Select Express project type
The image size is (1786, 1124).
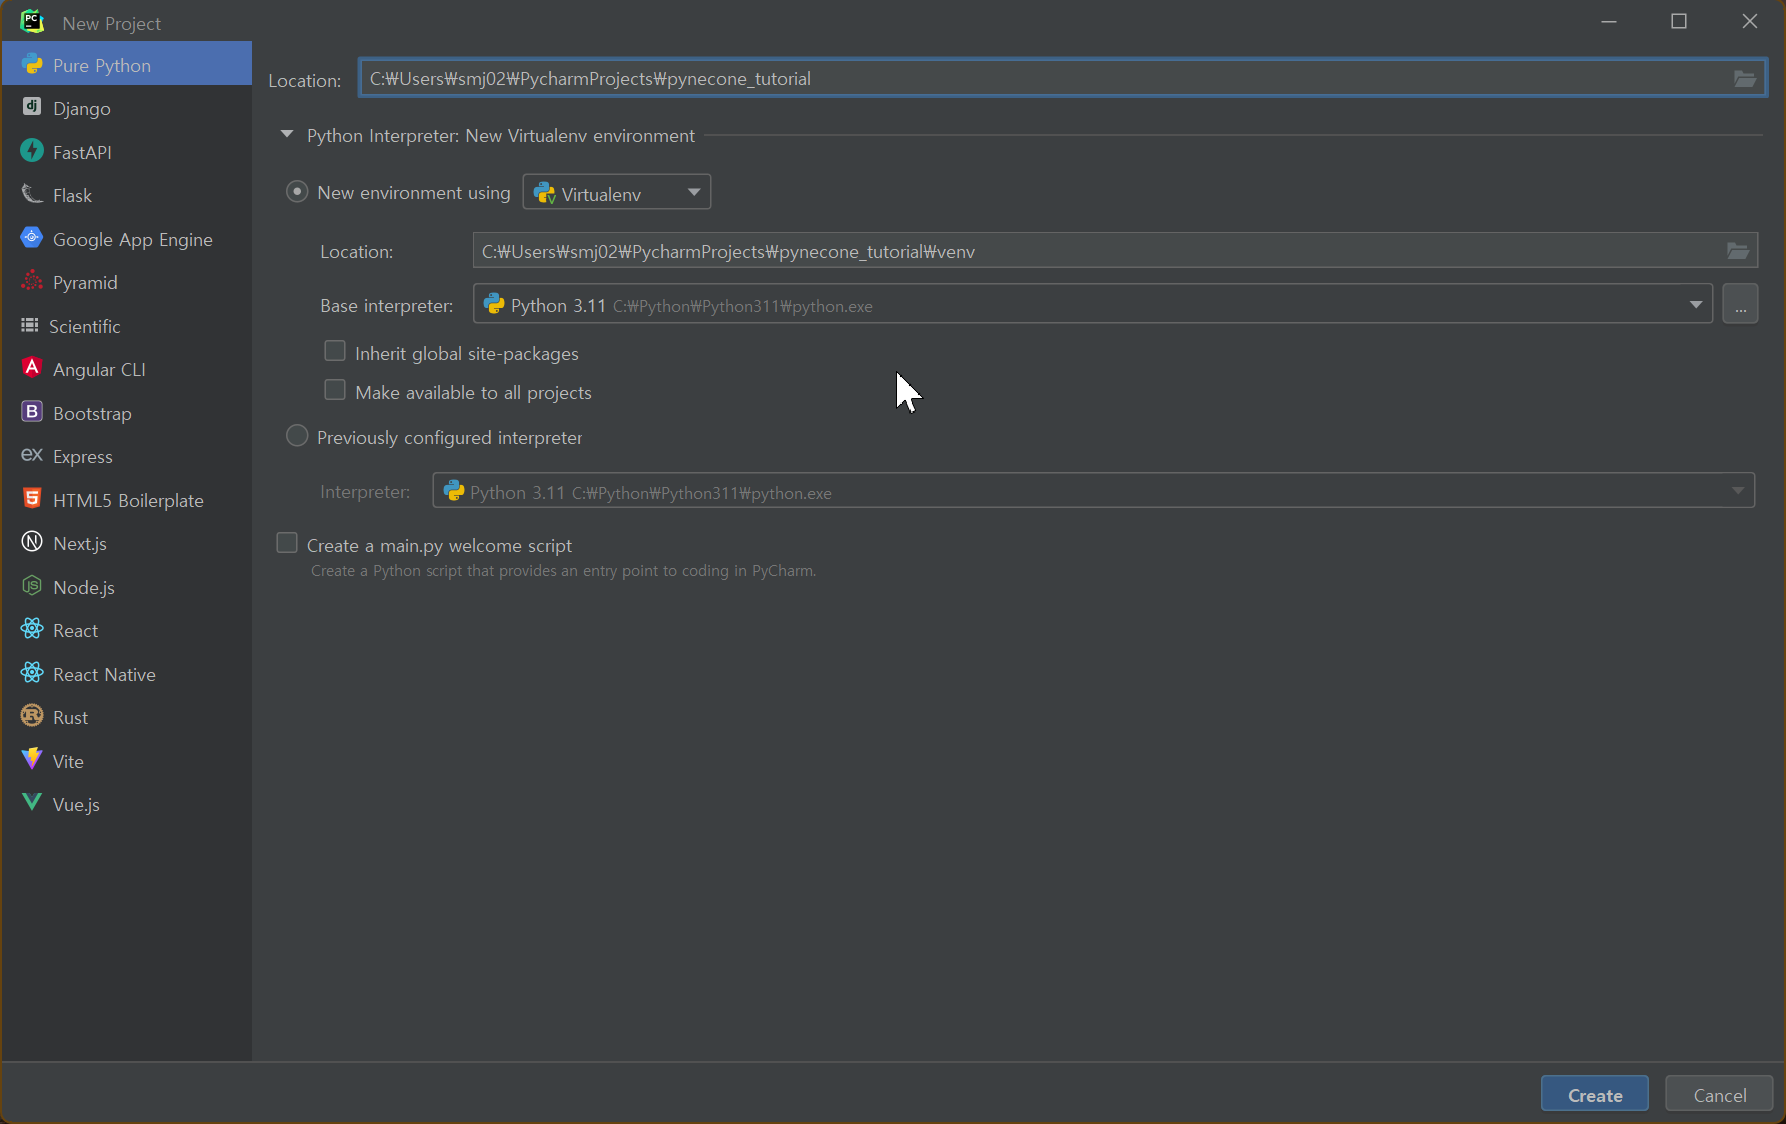pyautogui.click(x=127, y=456)
